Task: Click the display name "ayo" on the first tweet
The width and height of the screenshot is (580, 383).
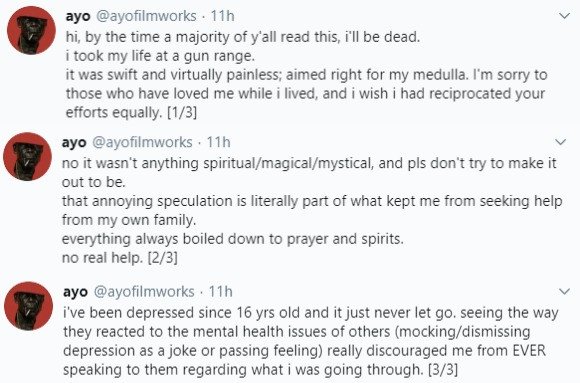Action: click(78, 17)
